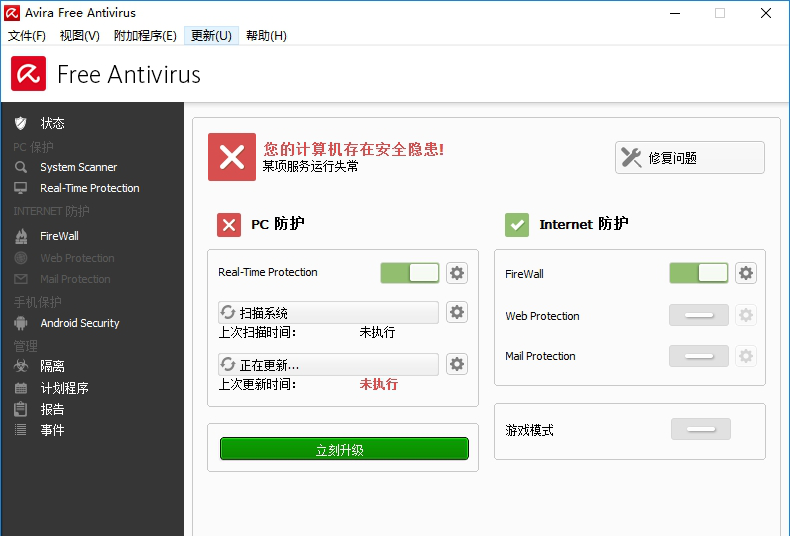Start scan with 扫描系统 button

coord(328,312)
